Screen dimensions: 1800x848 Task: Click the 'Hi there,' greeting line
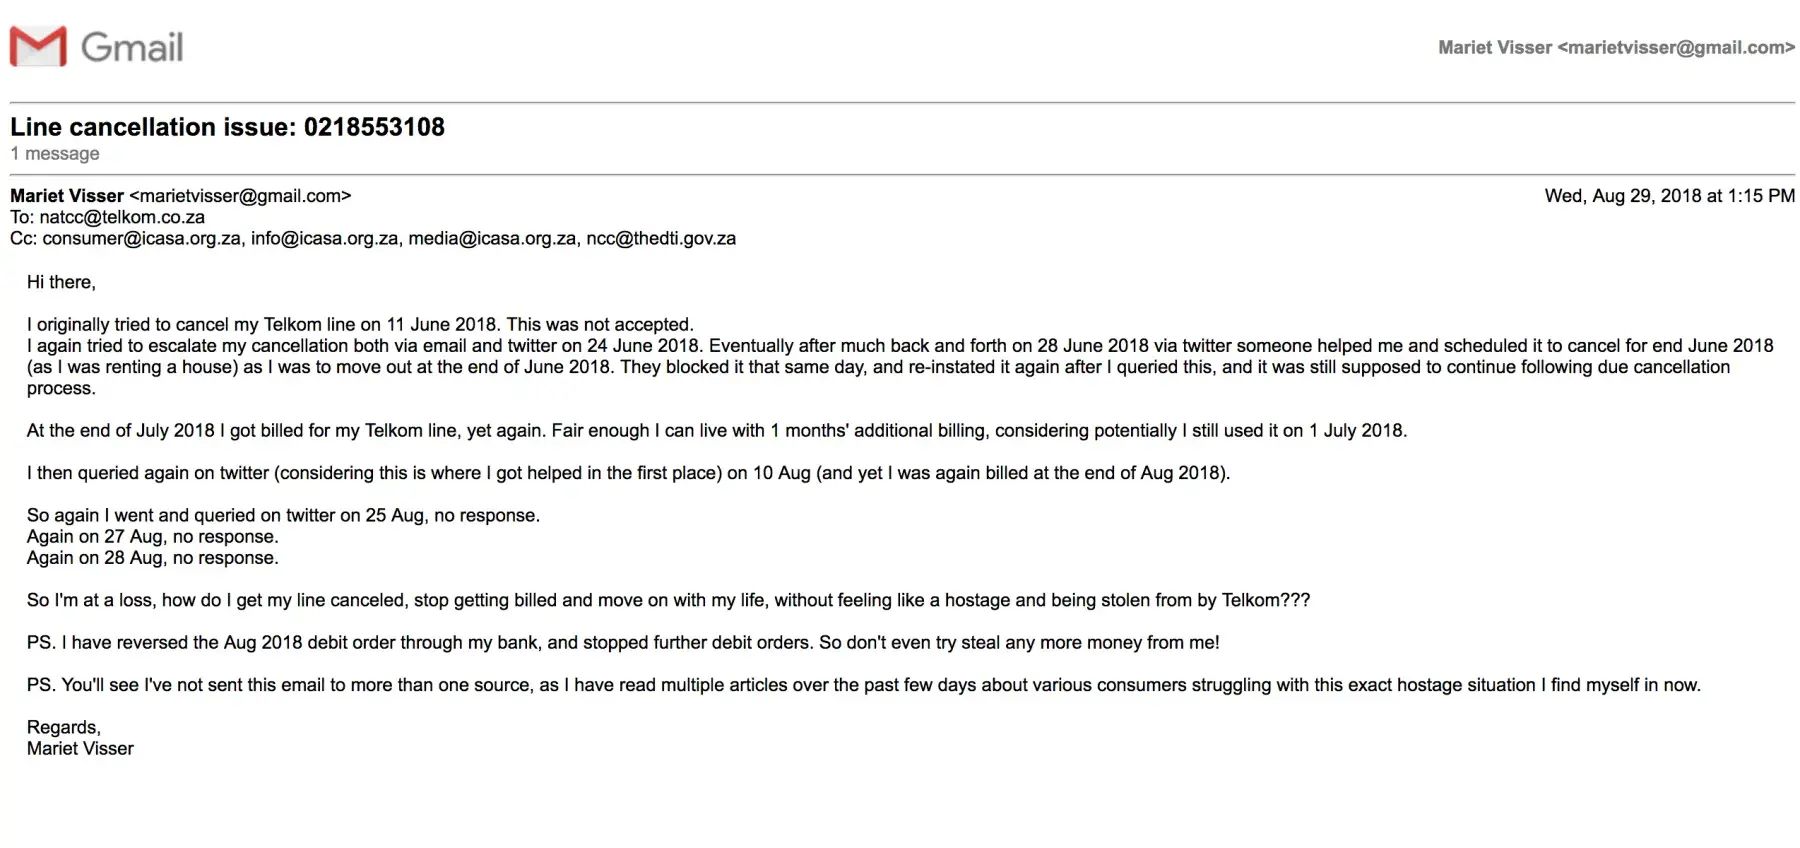coord(61,282)
